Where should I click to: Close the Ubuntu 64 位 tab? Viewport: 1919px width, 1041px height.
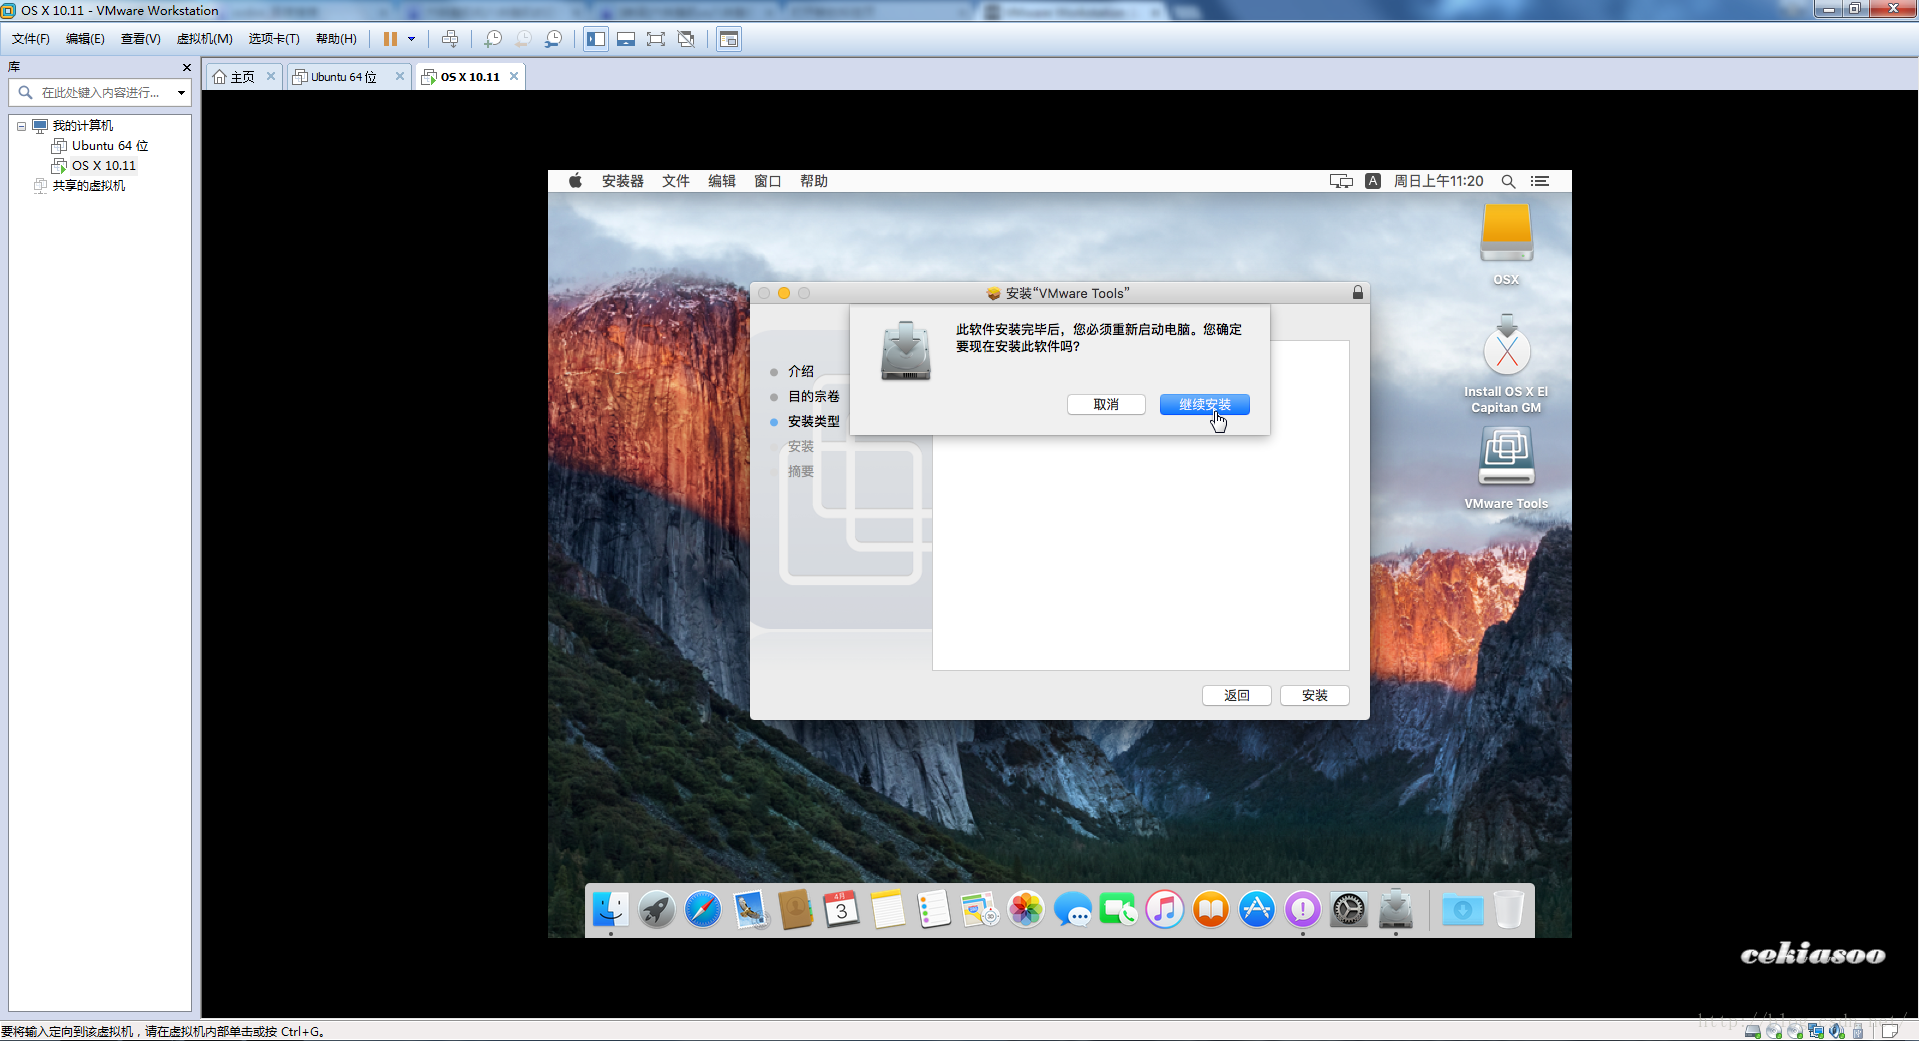(x=400, y=76)
